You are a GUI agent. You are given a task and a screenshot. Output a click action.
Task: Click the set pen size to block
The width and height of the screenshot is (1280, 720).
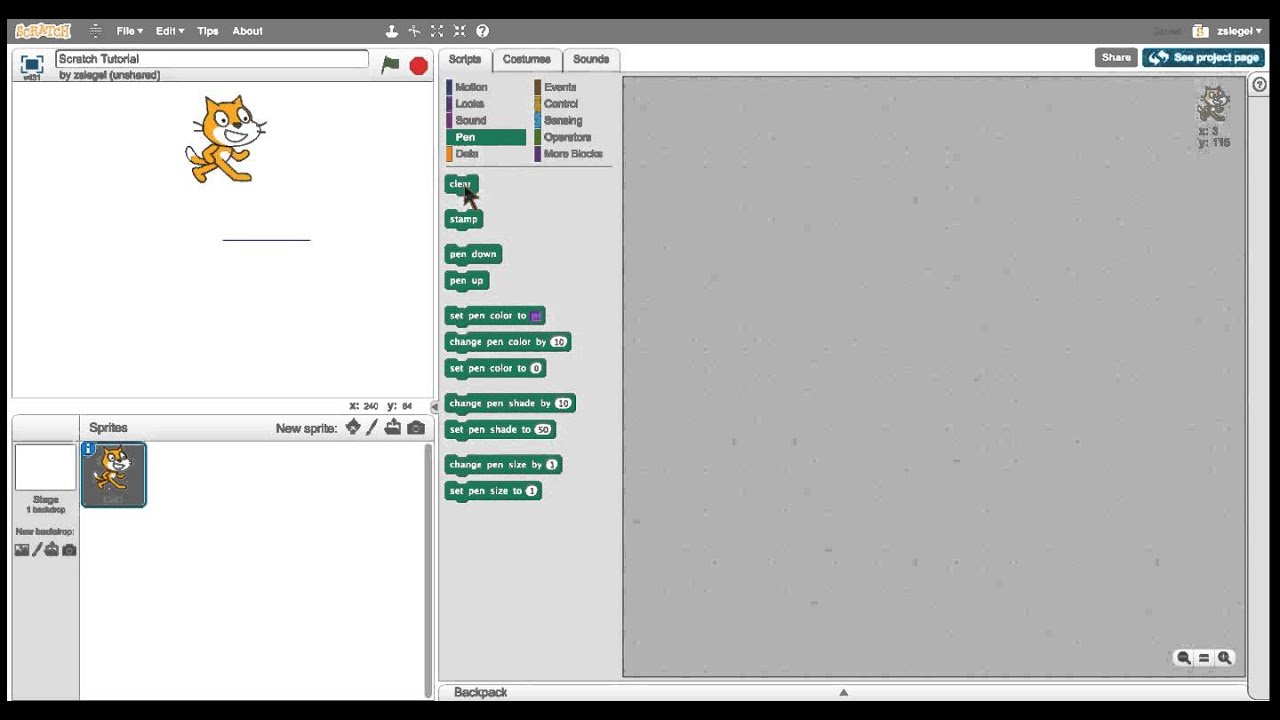[x=493, y=491]
